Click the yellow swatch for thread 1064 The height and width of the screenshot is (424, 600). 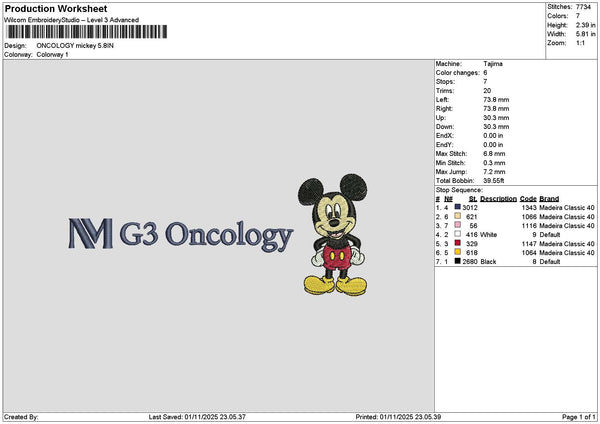point(457,252)
